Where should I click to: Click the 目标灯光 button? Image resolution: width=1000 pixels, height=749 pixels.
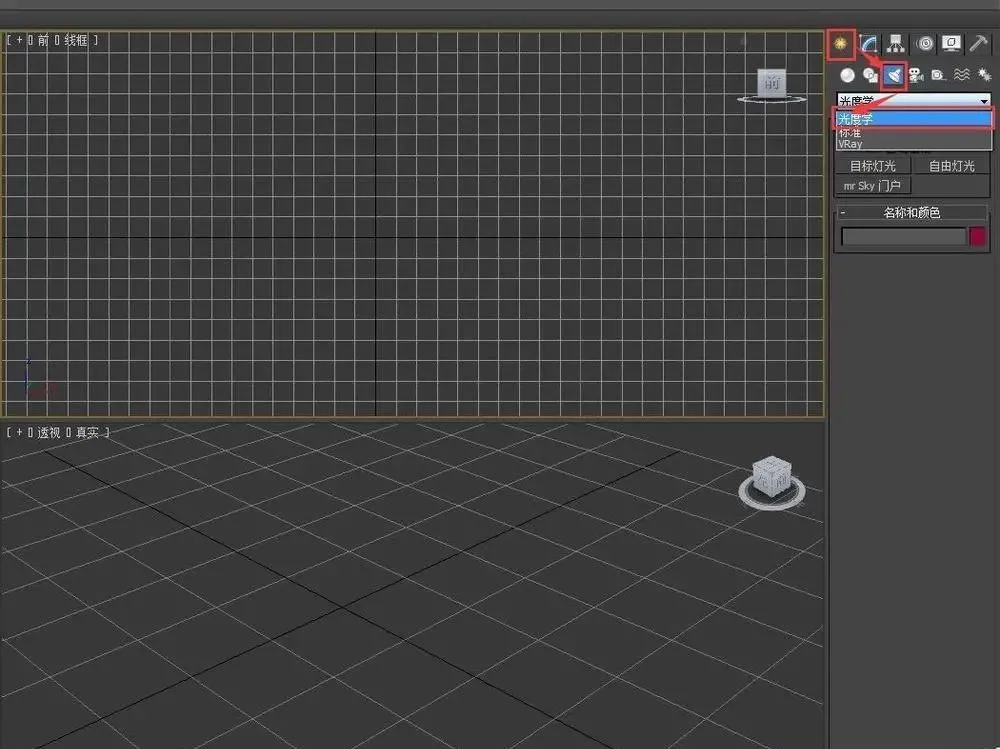tap(872, 166)
